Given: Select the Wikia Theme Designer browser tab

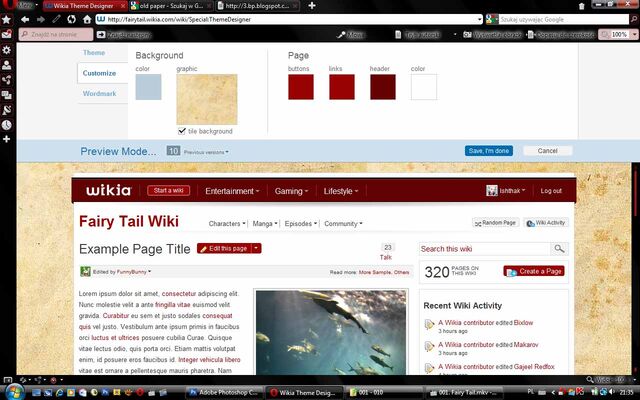Looking at the screenshot, I should 85,6.
